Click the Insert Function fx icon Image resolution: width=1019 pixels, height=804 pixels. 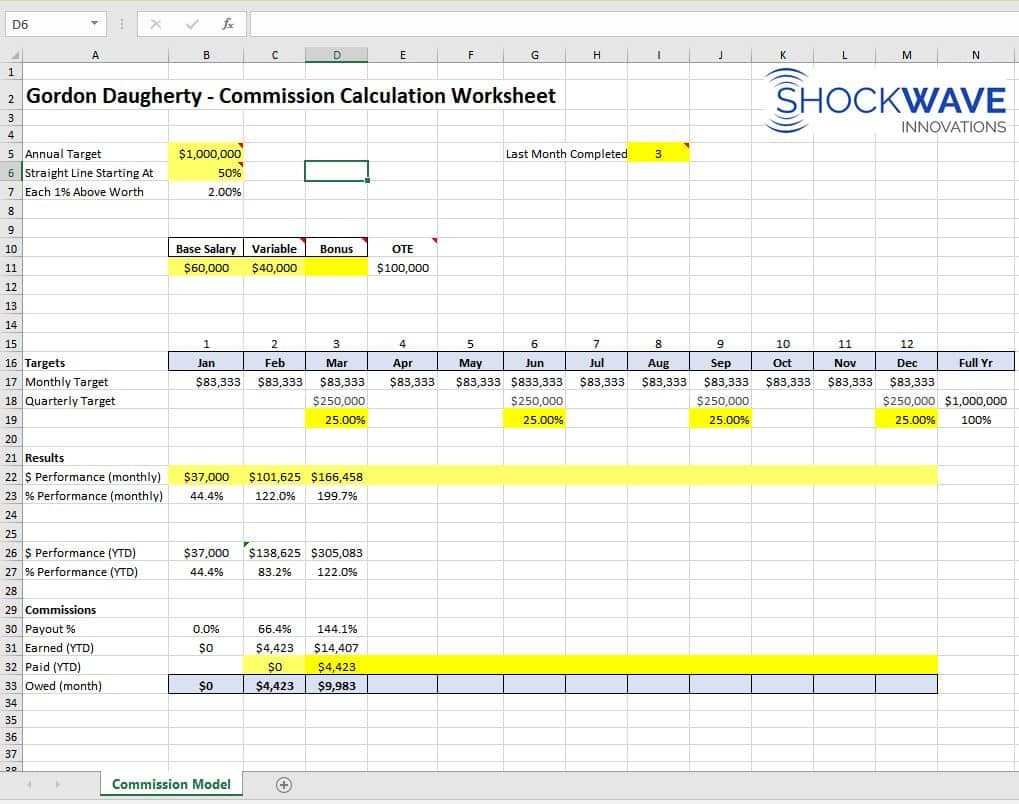pyautogui.click(x=228, y=24)
